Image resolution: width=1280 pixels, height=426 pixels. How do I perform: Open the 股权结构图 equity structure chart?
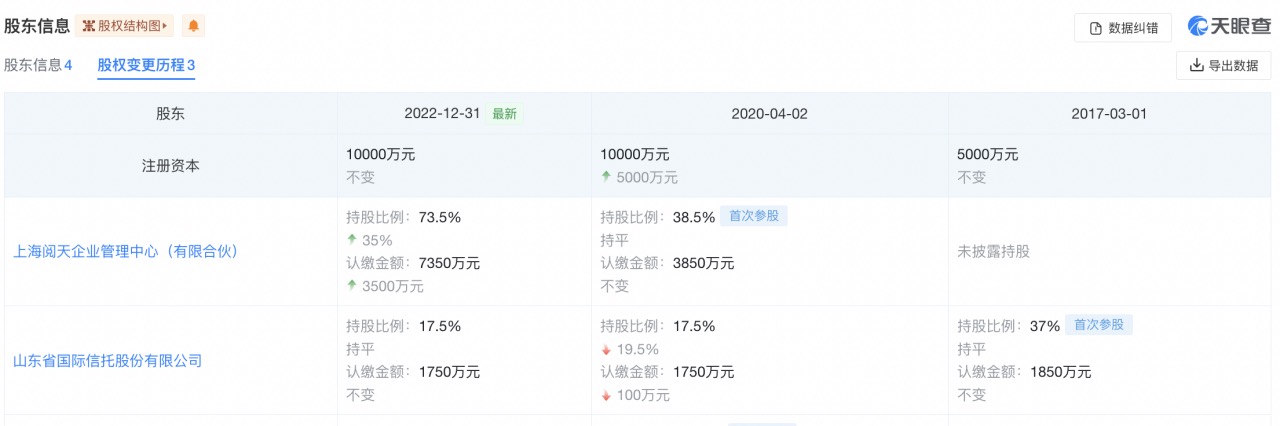[125, 26]
